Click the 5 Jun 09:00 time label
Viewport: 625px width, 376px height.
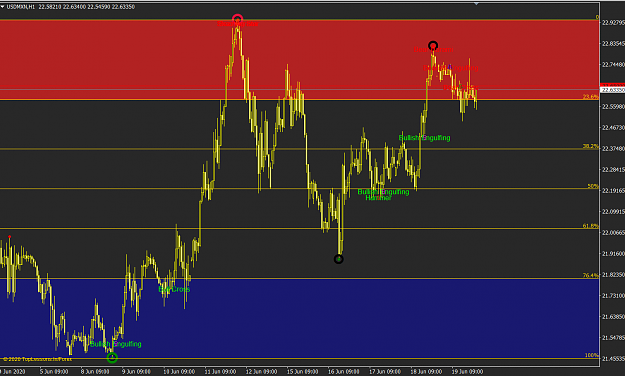tap(54, 372)
